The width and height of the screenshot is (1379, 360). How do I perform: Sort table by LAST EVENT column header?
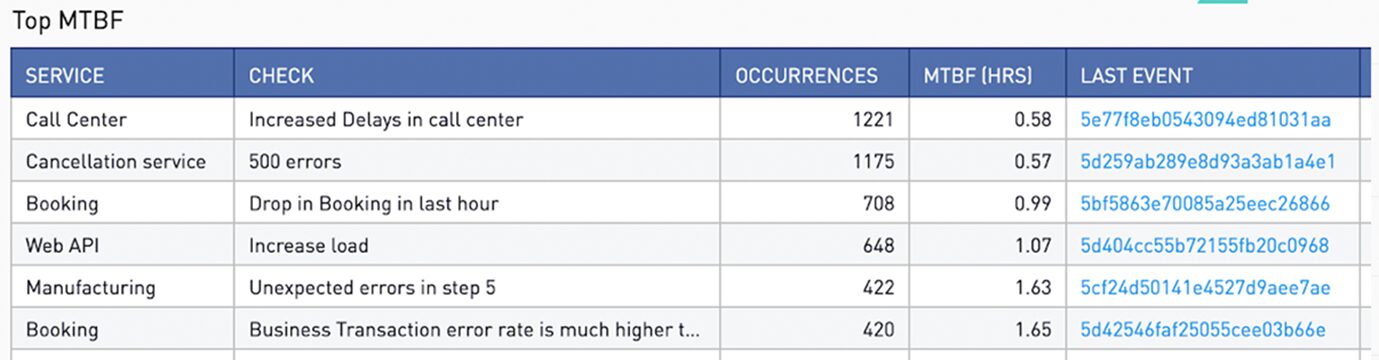1136,76
